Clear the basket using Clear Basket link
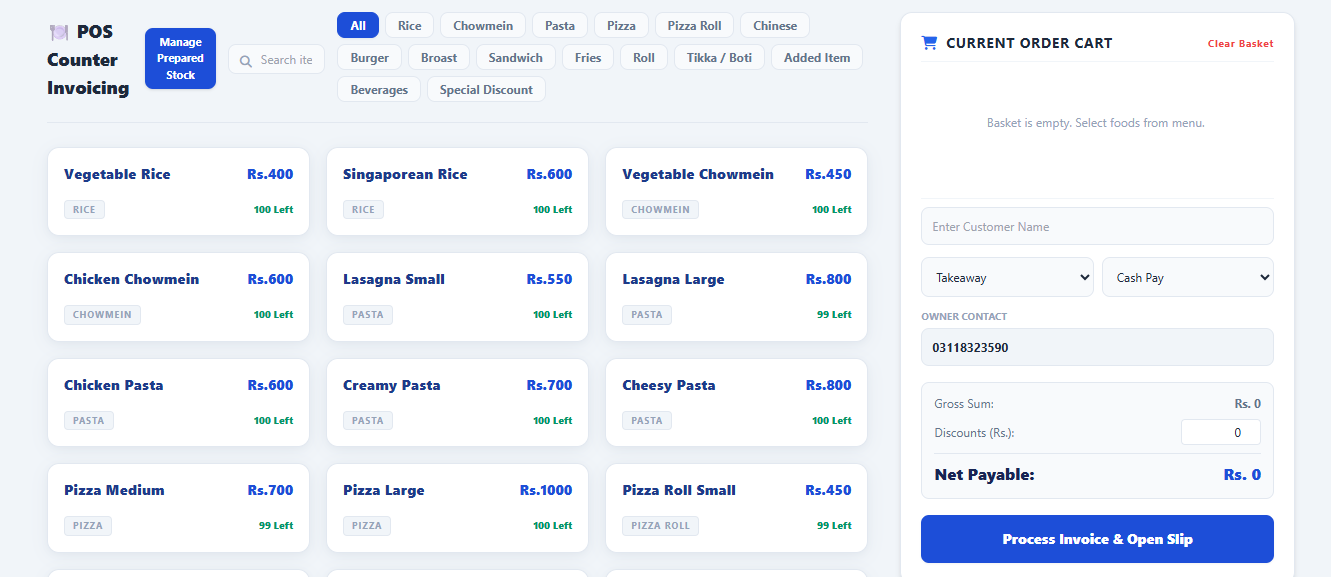The height and width of the screenshot is (577, 1331). click(x=1240, y=43)
